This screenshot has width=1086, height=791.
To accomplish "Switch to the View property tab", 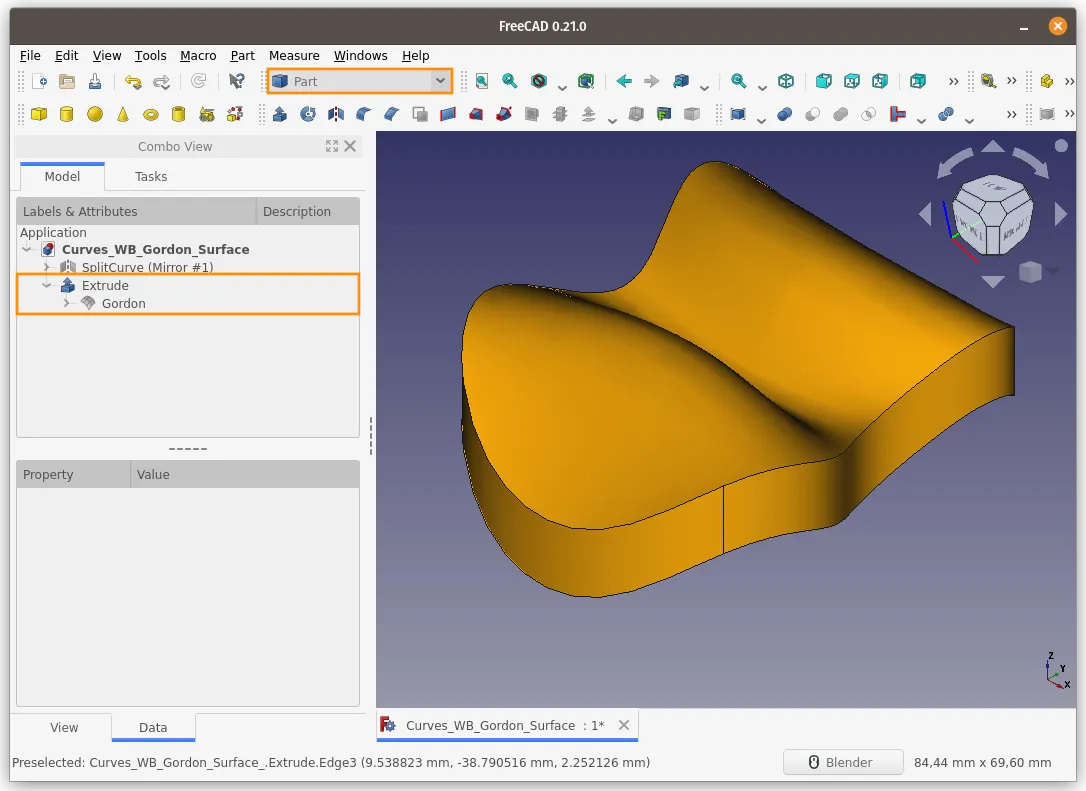I will (x=64, y=727).
